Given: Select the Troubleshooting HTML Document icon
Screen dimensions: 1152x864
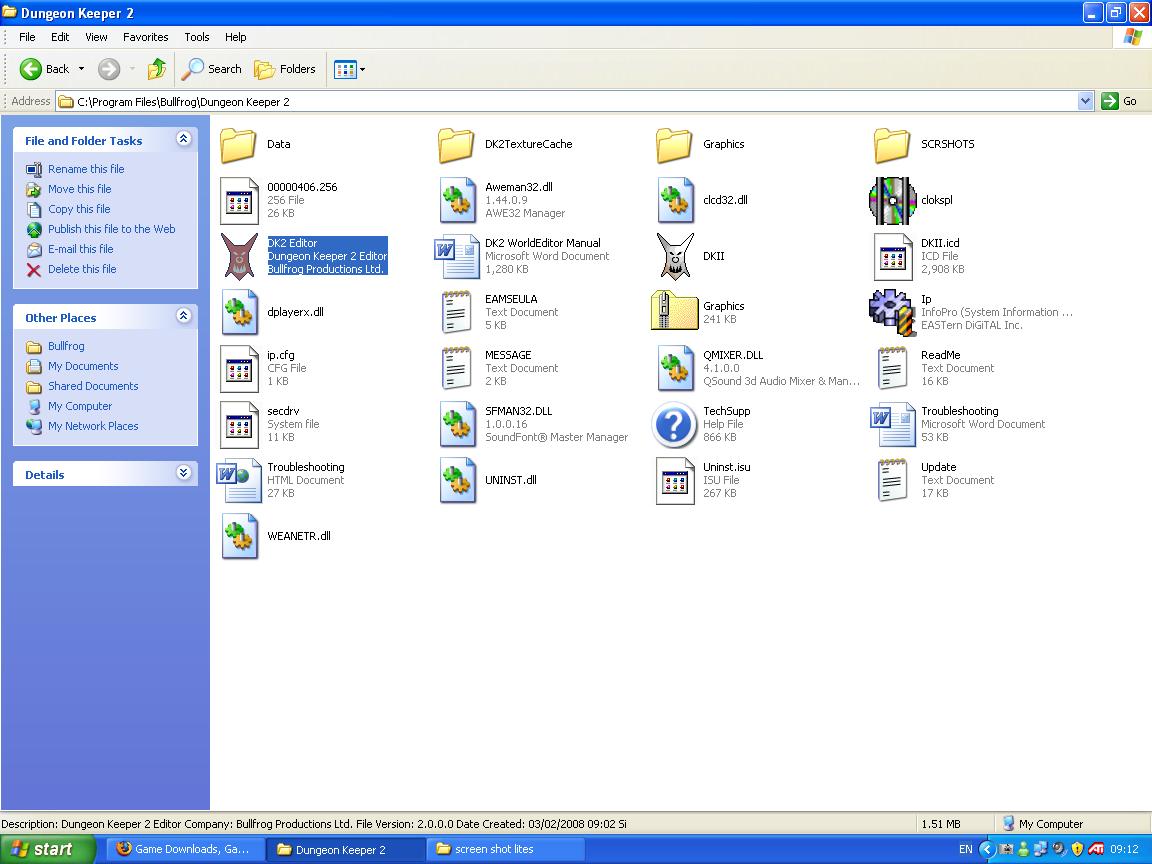Looking at the screenshot, I should pyautogui.click(x=240, y=480).
